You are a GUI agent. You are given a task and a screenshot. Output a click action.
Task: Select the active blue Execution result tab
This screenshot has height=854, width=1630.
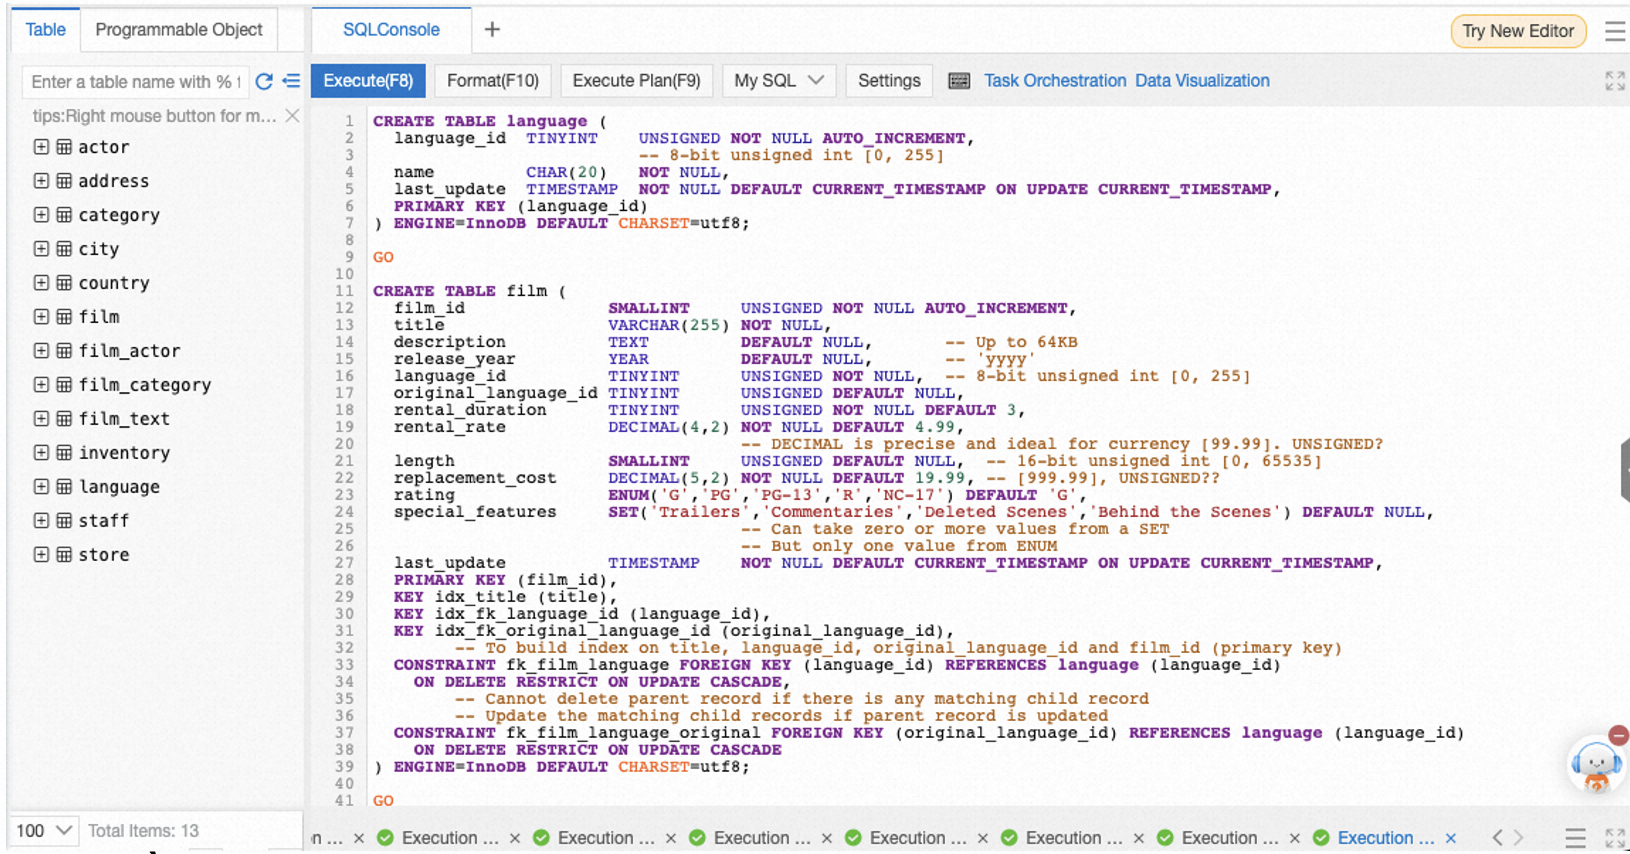click(1386, 838)
